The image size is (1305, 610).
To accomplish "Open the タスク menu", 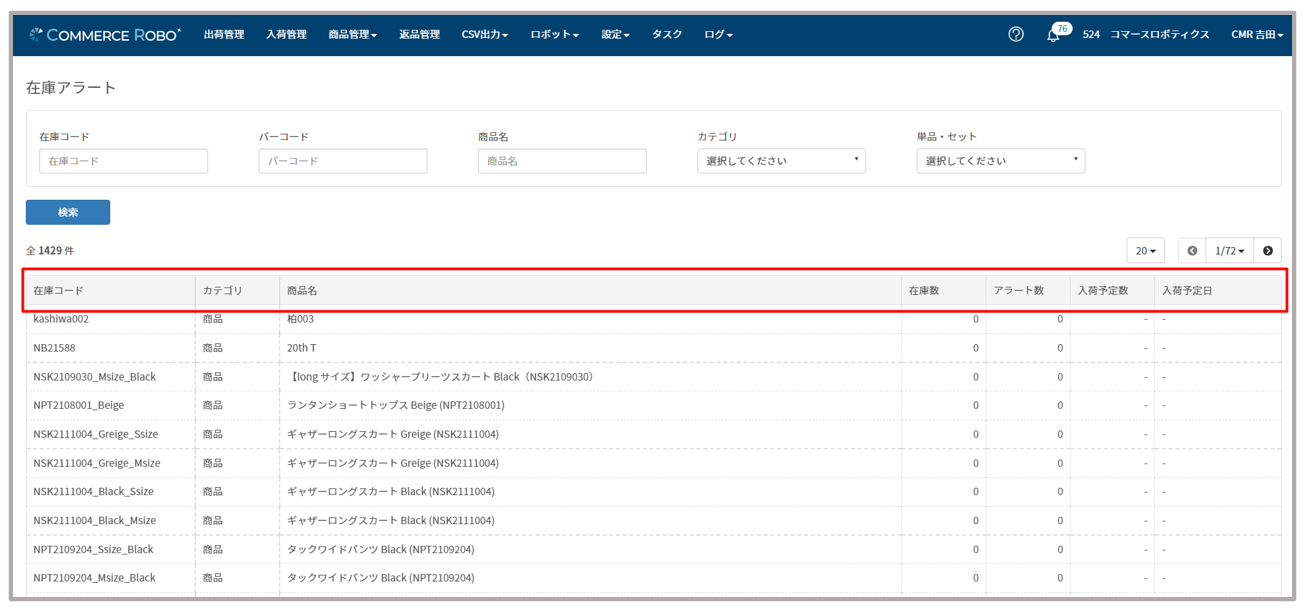I will (667, 34).
